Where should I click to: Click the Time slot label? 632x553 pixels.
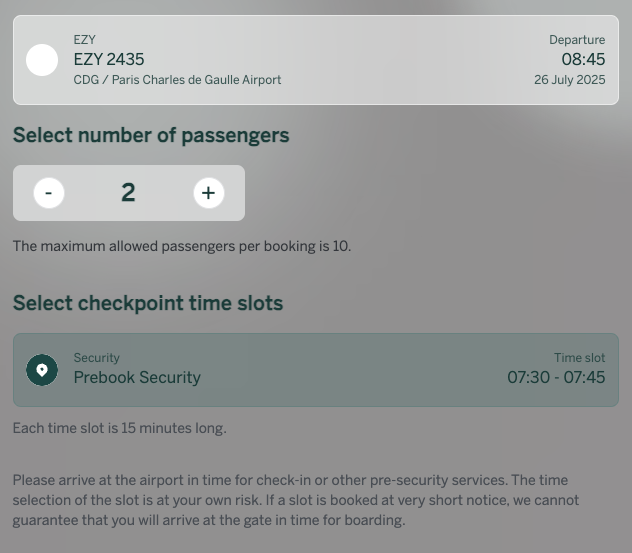pyautogui.click(x=580, y=358)
